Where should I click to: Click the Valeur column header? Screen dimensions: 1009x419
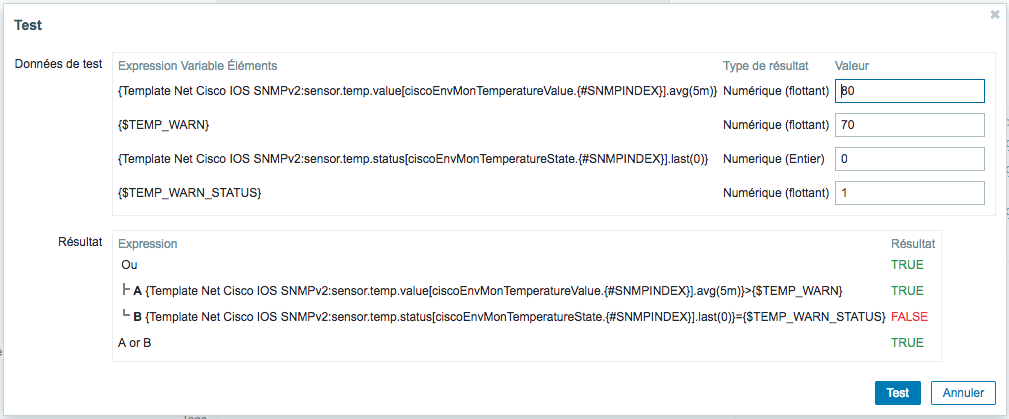point(853,66)
